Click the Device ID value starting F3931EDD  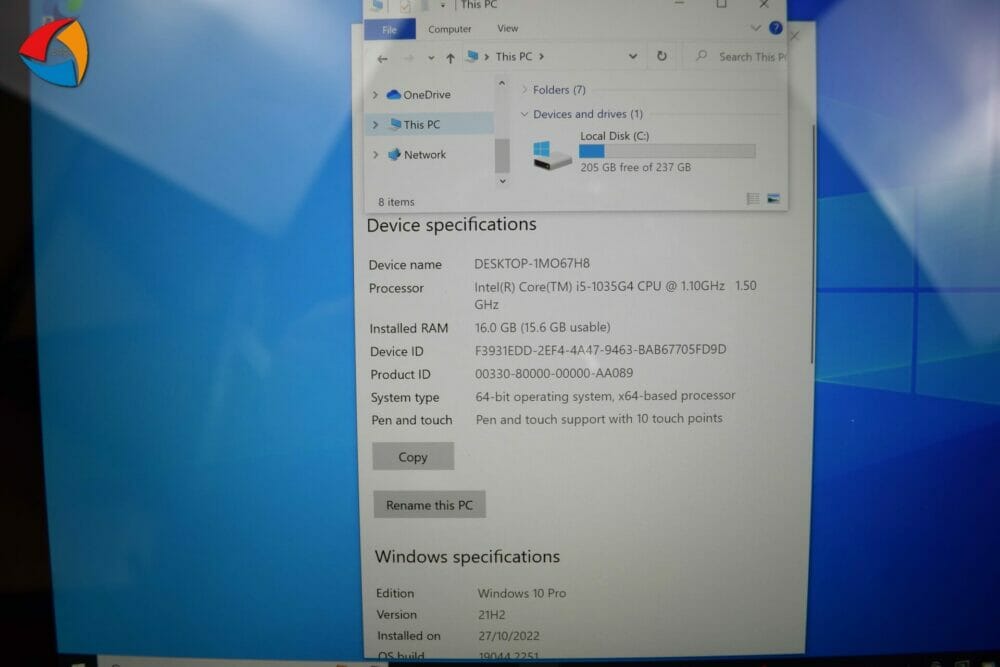click(601, 350)
